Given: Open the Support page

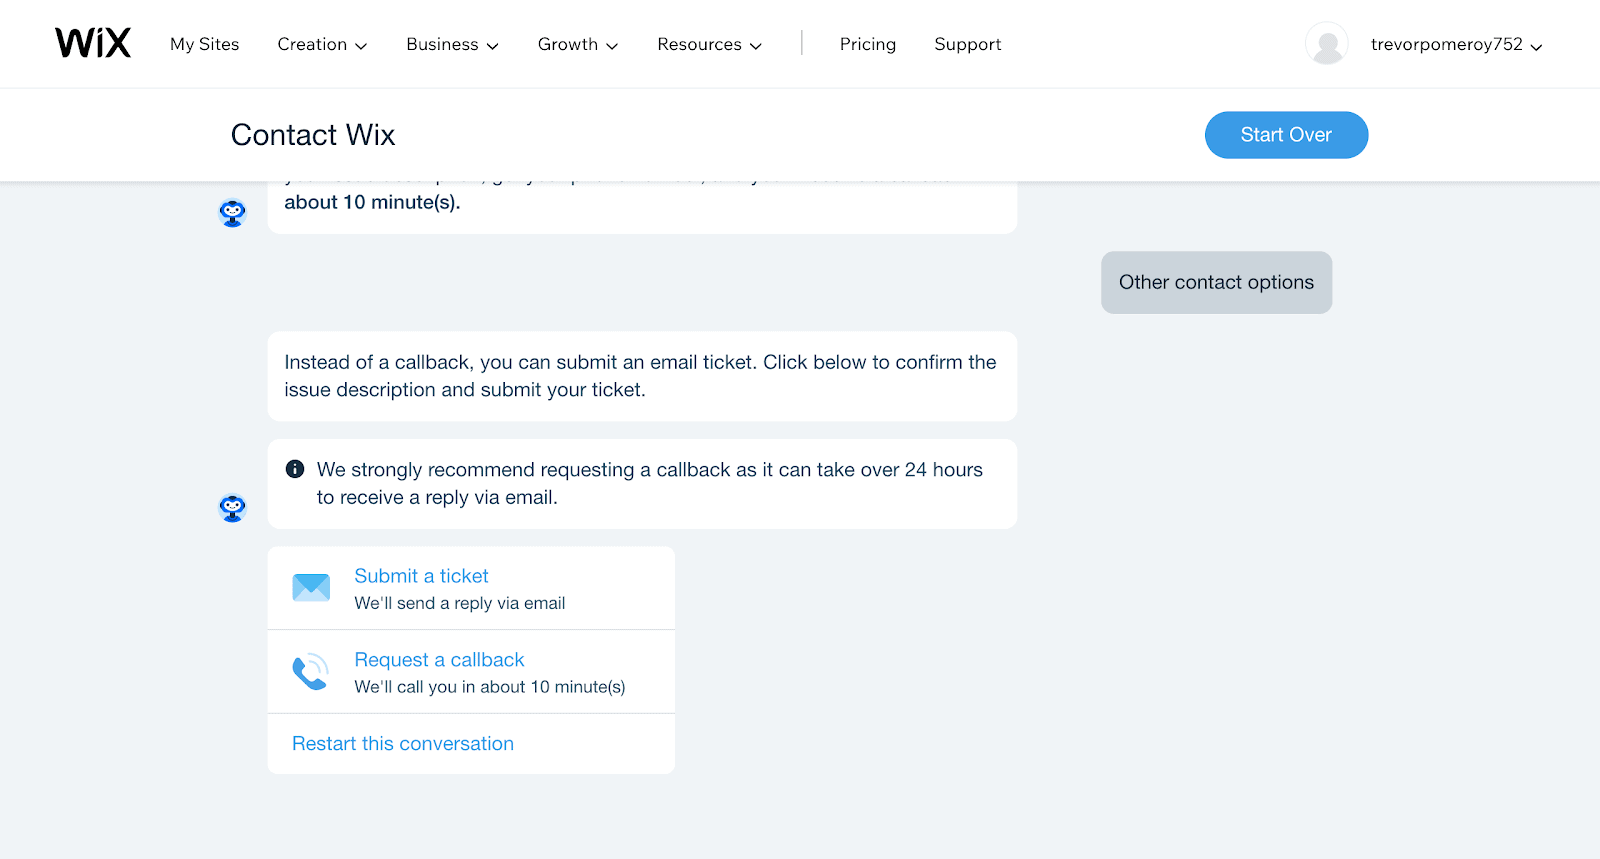Looking at the screenshot, I should (968, 44).
